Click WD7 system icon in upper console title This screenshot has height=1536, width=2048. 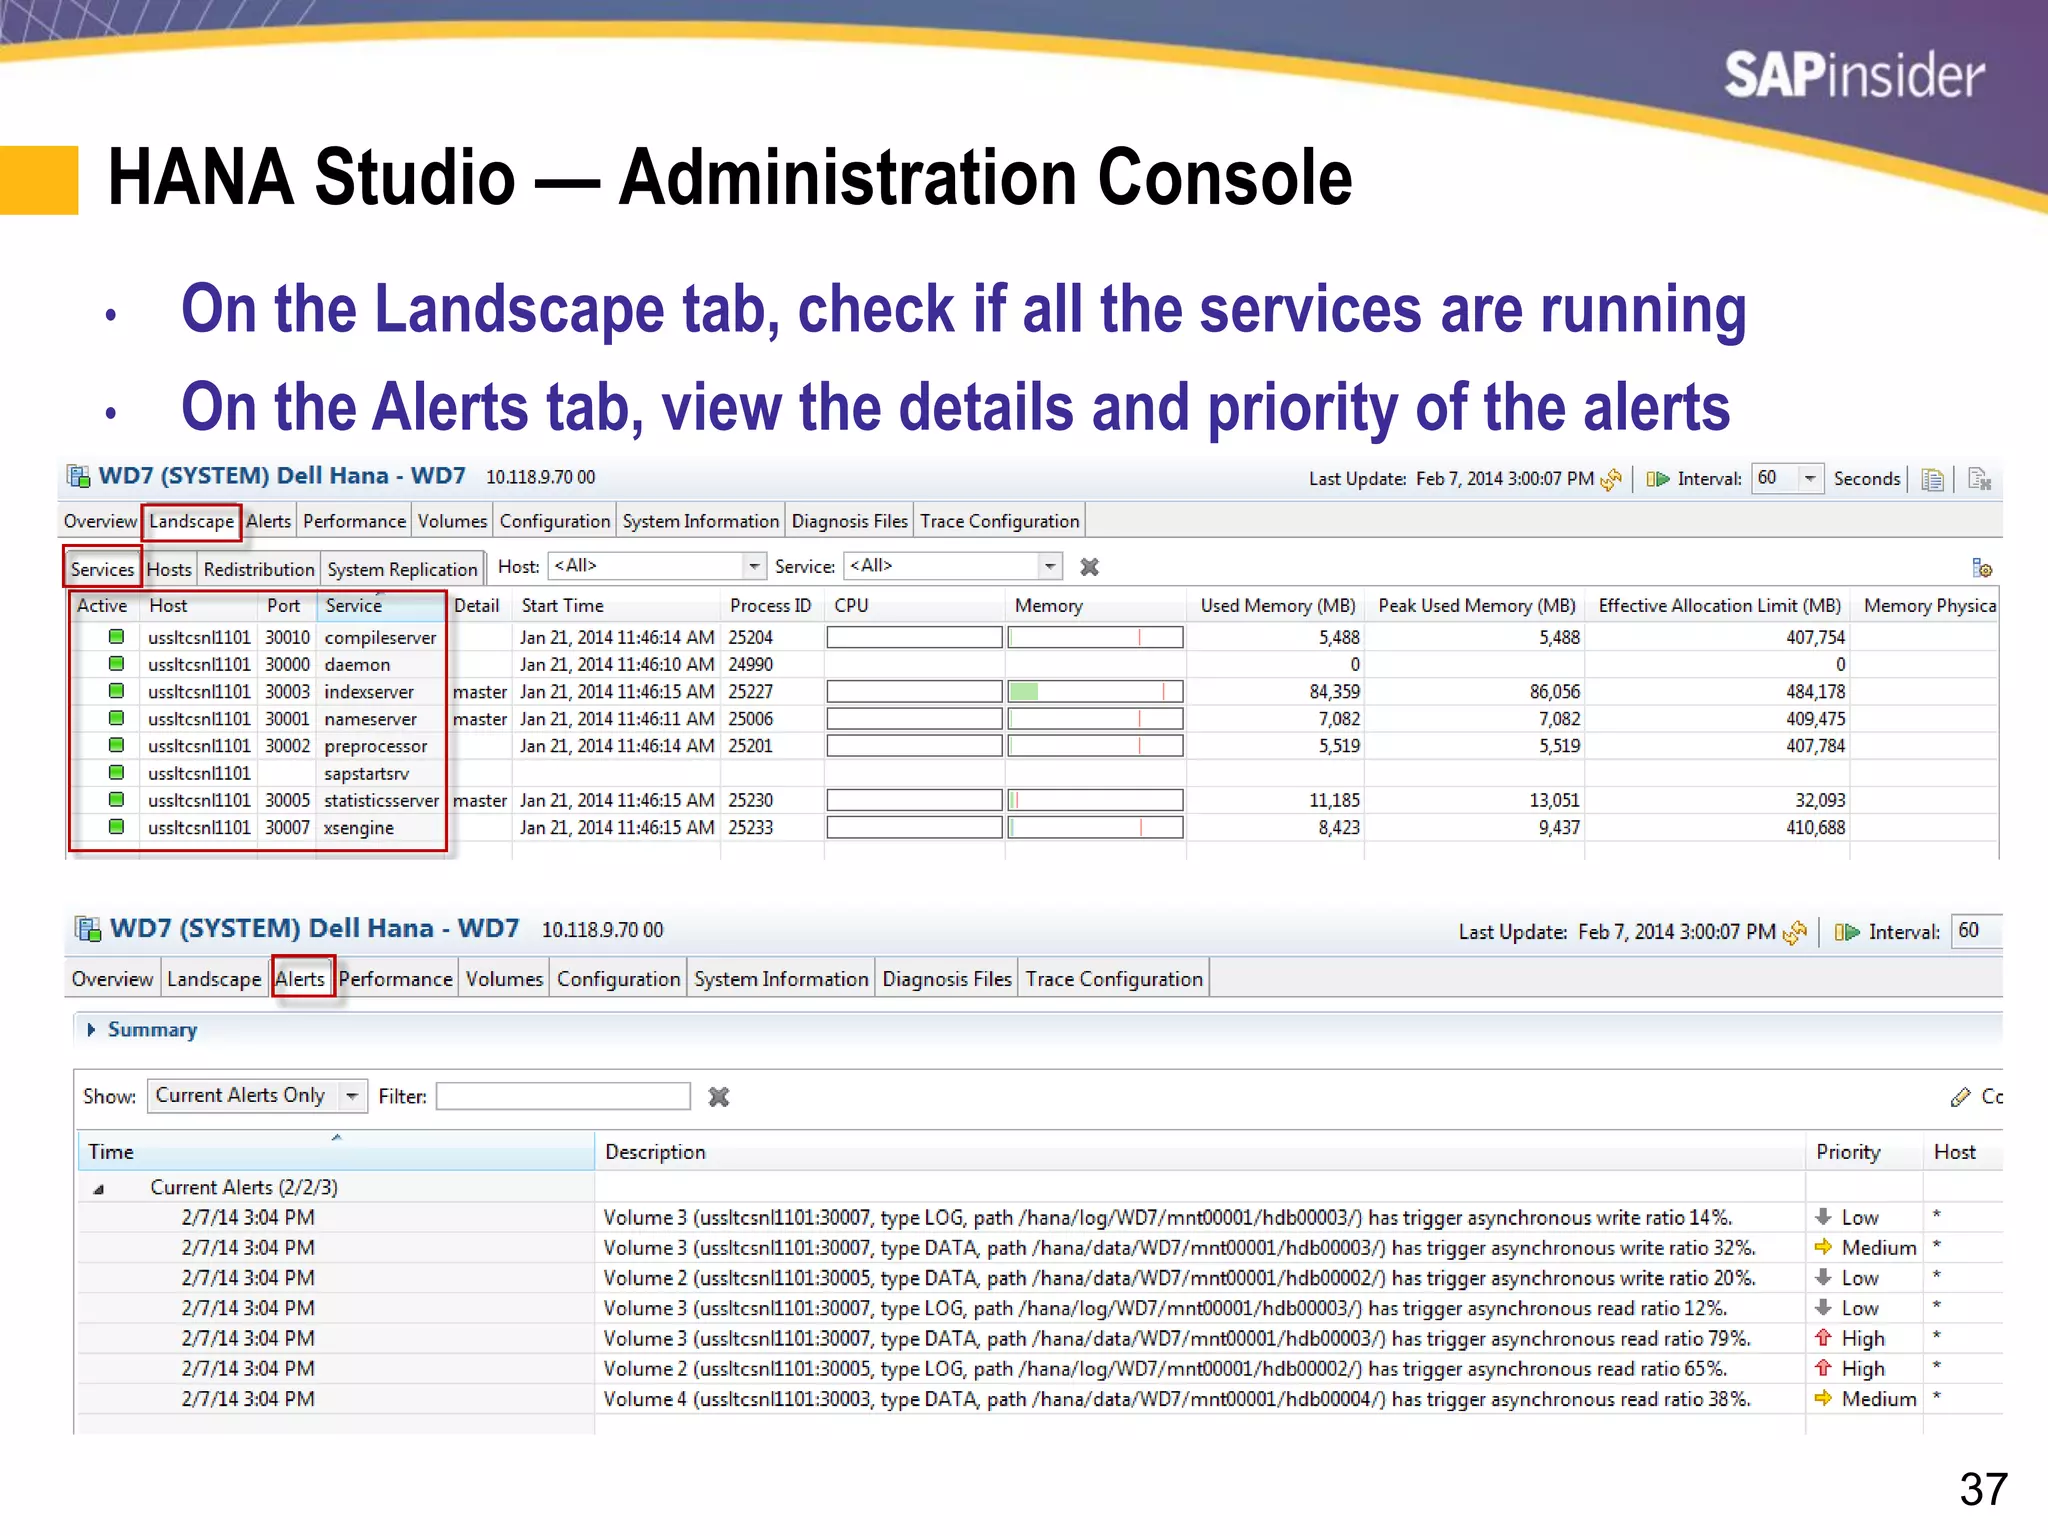pyautogui.click(x=78, y=476)
